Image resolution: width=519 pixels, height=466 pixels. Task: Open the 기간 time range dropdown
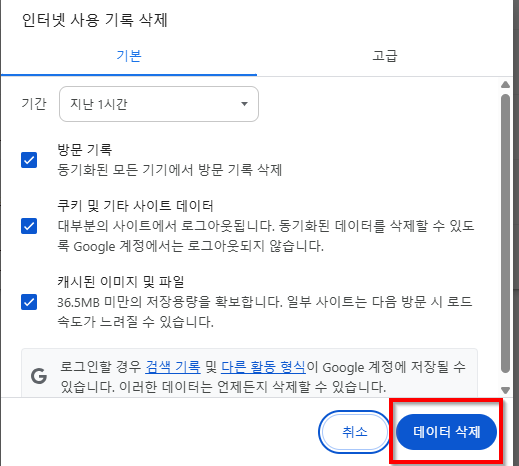point(159,104)
